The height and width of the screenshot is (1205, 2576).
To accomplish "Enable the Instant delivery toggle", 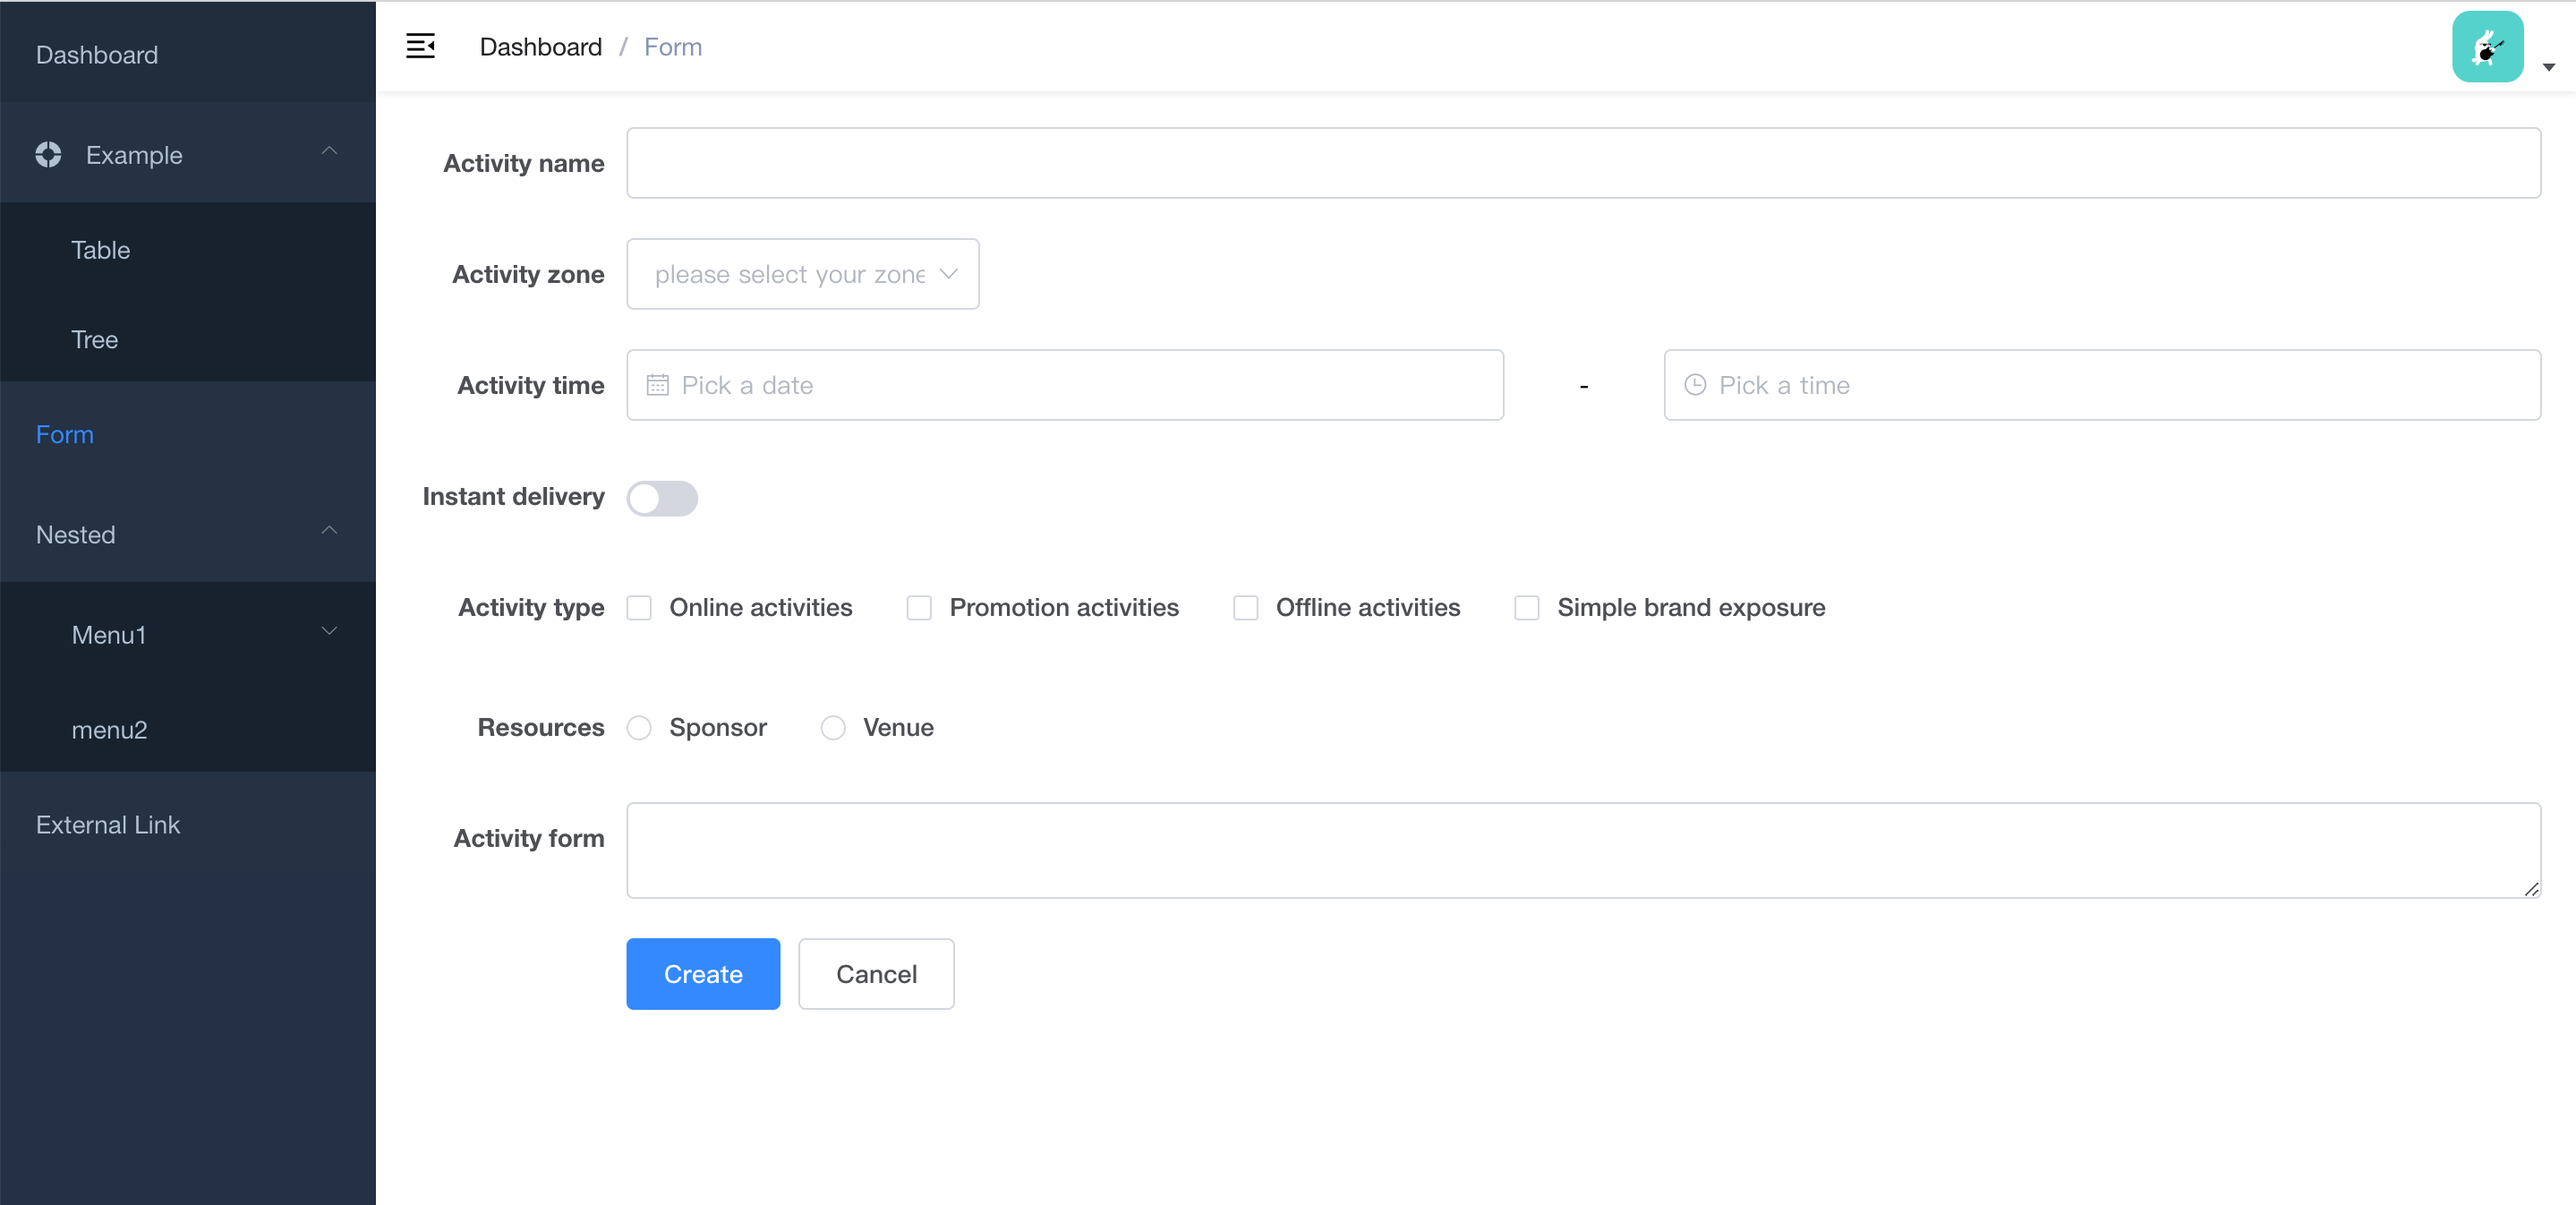I will (x=663, y=498).
